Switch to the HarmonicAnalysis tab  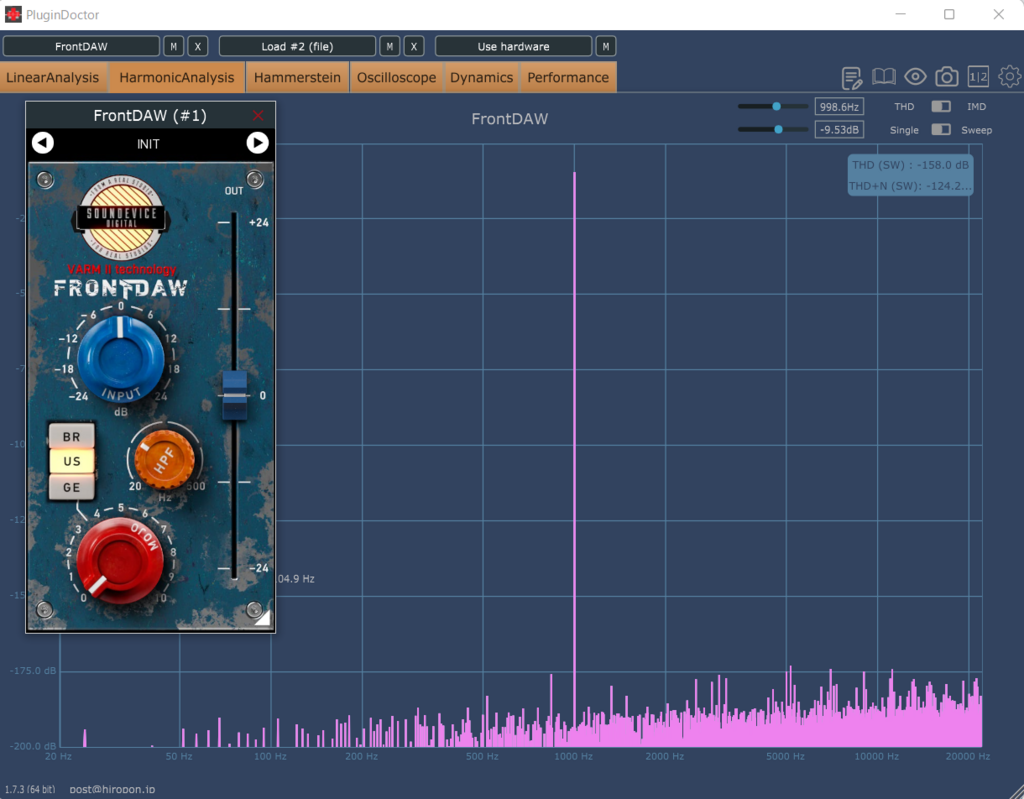coord(176,77)
